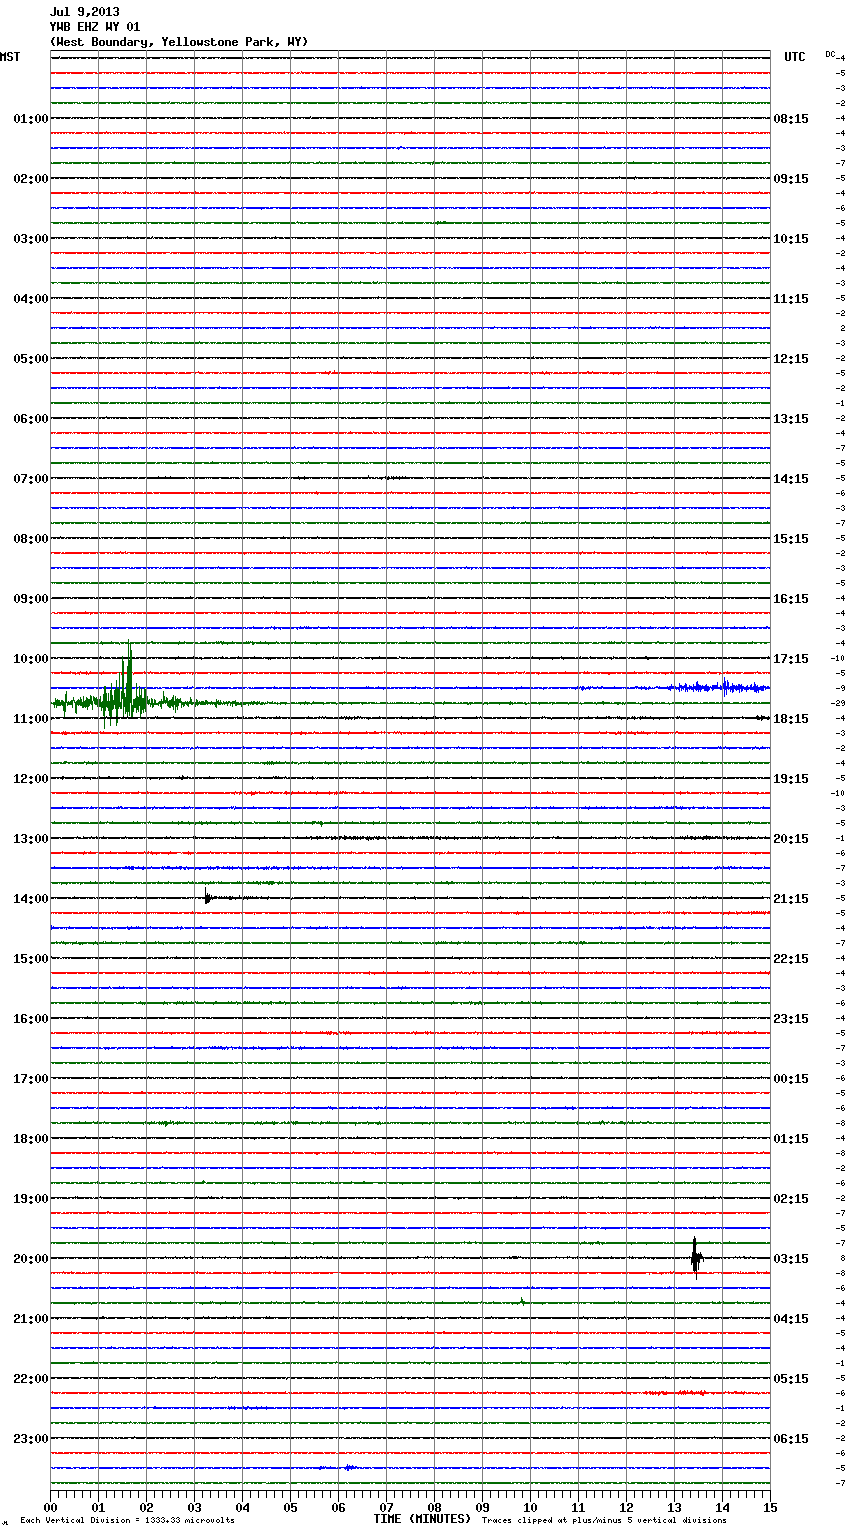This screenshot has height=1534, width=850.
Task: Click the 17:15 UTC time label
Action: (x=791, y=659)
